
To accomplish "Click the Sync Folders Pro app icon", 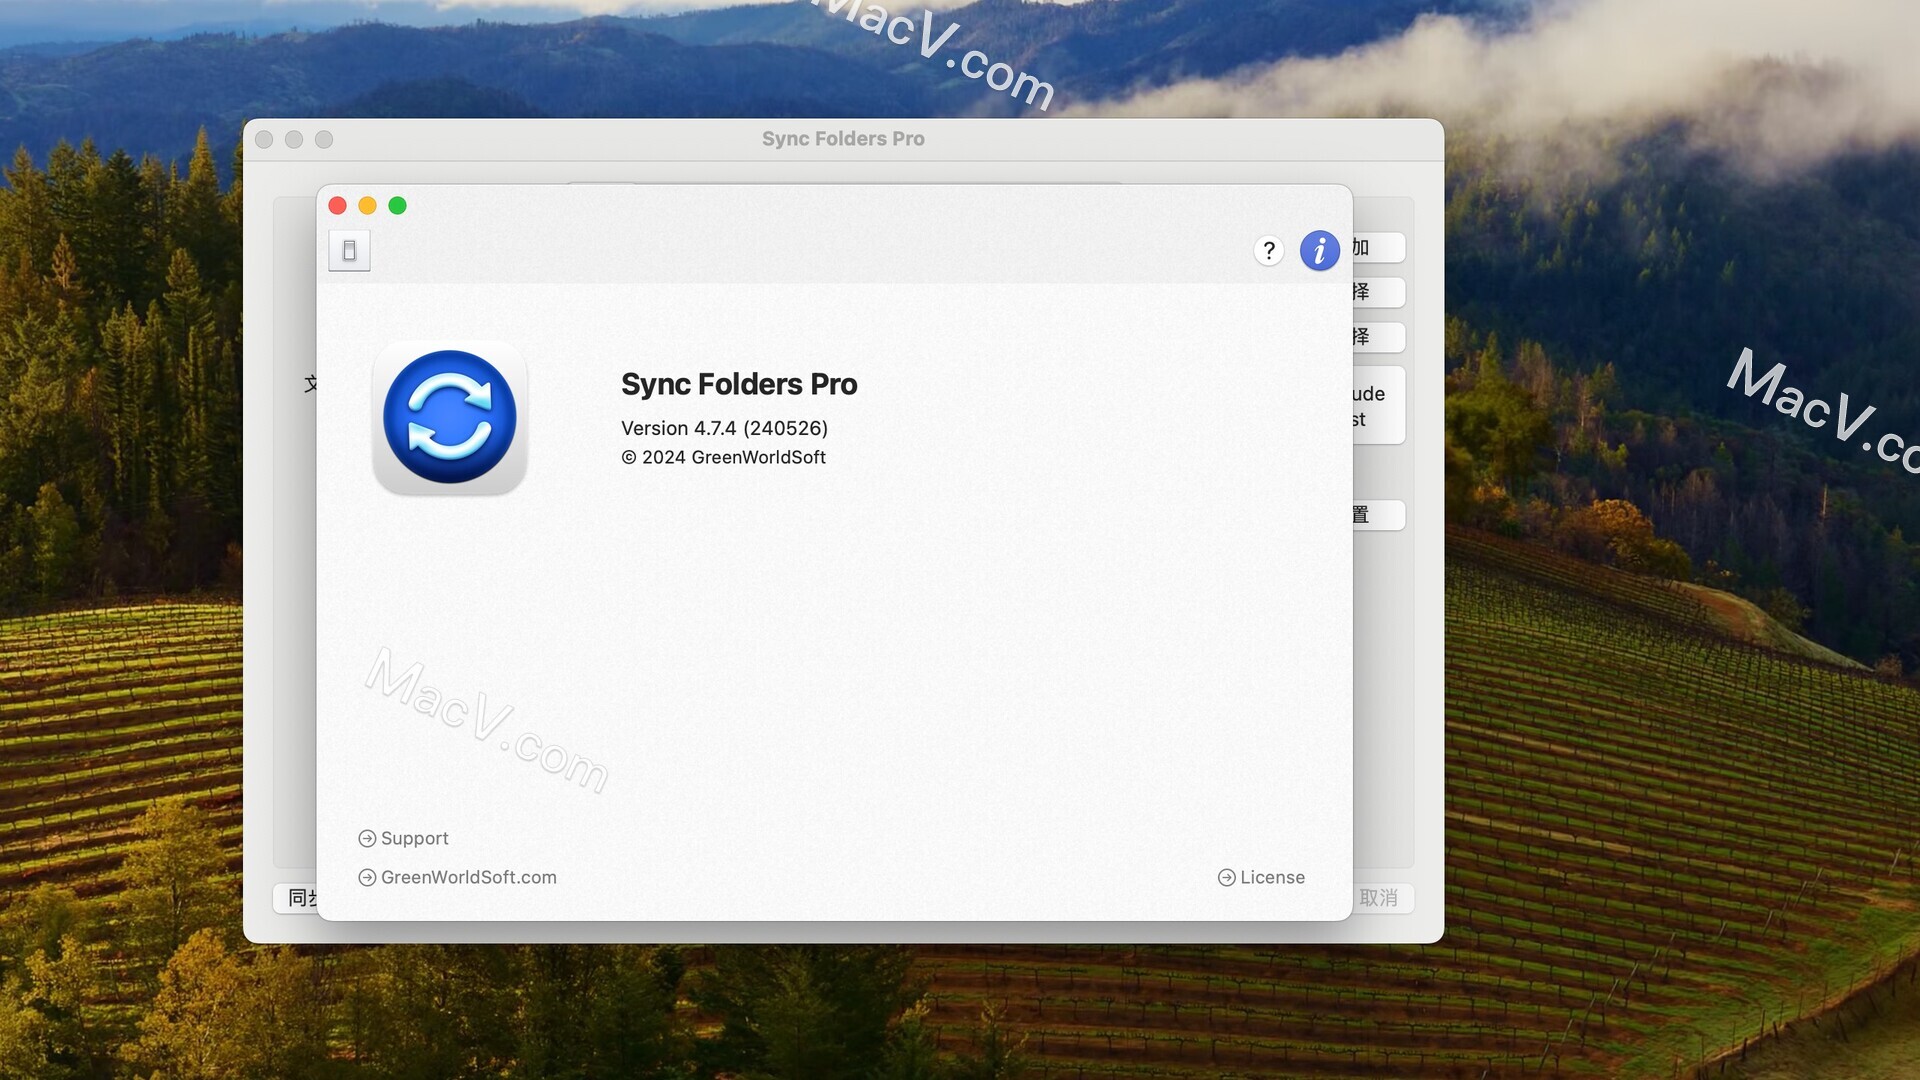I will 450,418.
